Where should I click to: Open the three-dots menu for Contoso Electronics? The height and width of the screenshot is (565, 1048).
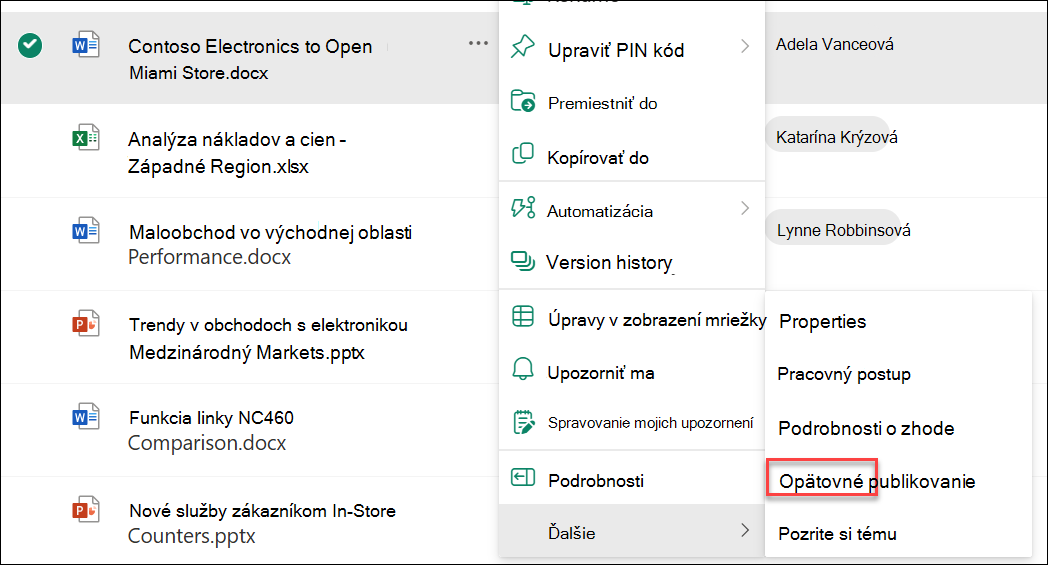[x=479, y=43]
